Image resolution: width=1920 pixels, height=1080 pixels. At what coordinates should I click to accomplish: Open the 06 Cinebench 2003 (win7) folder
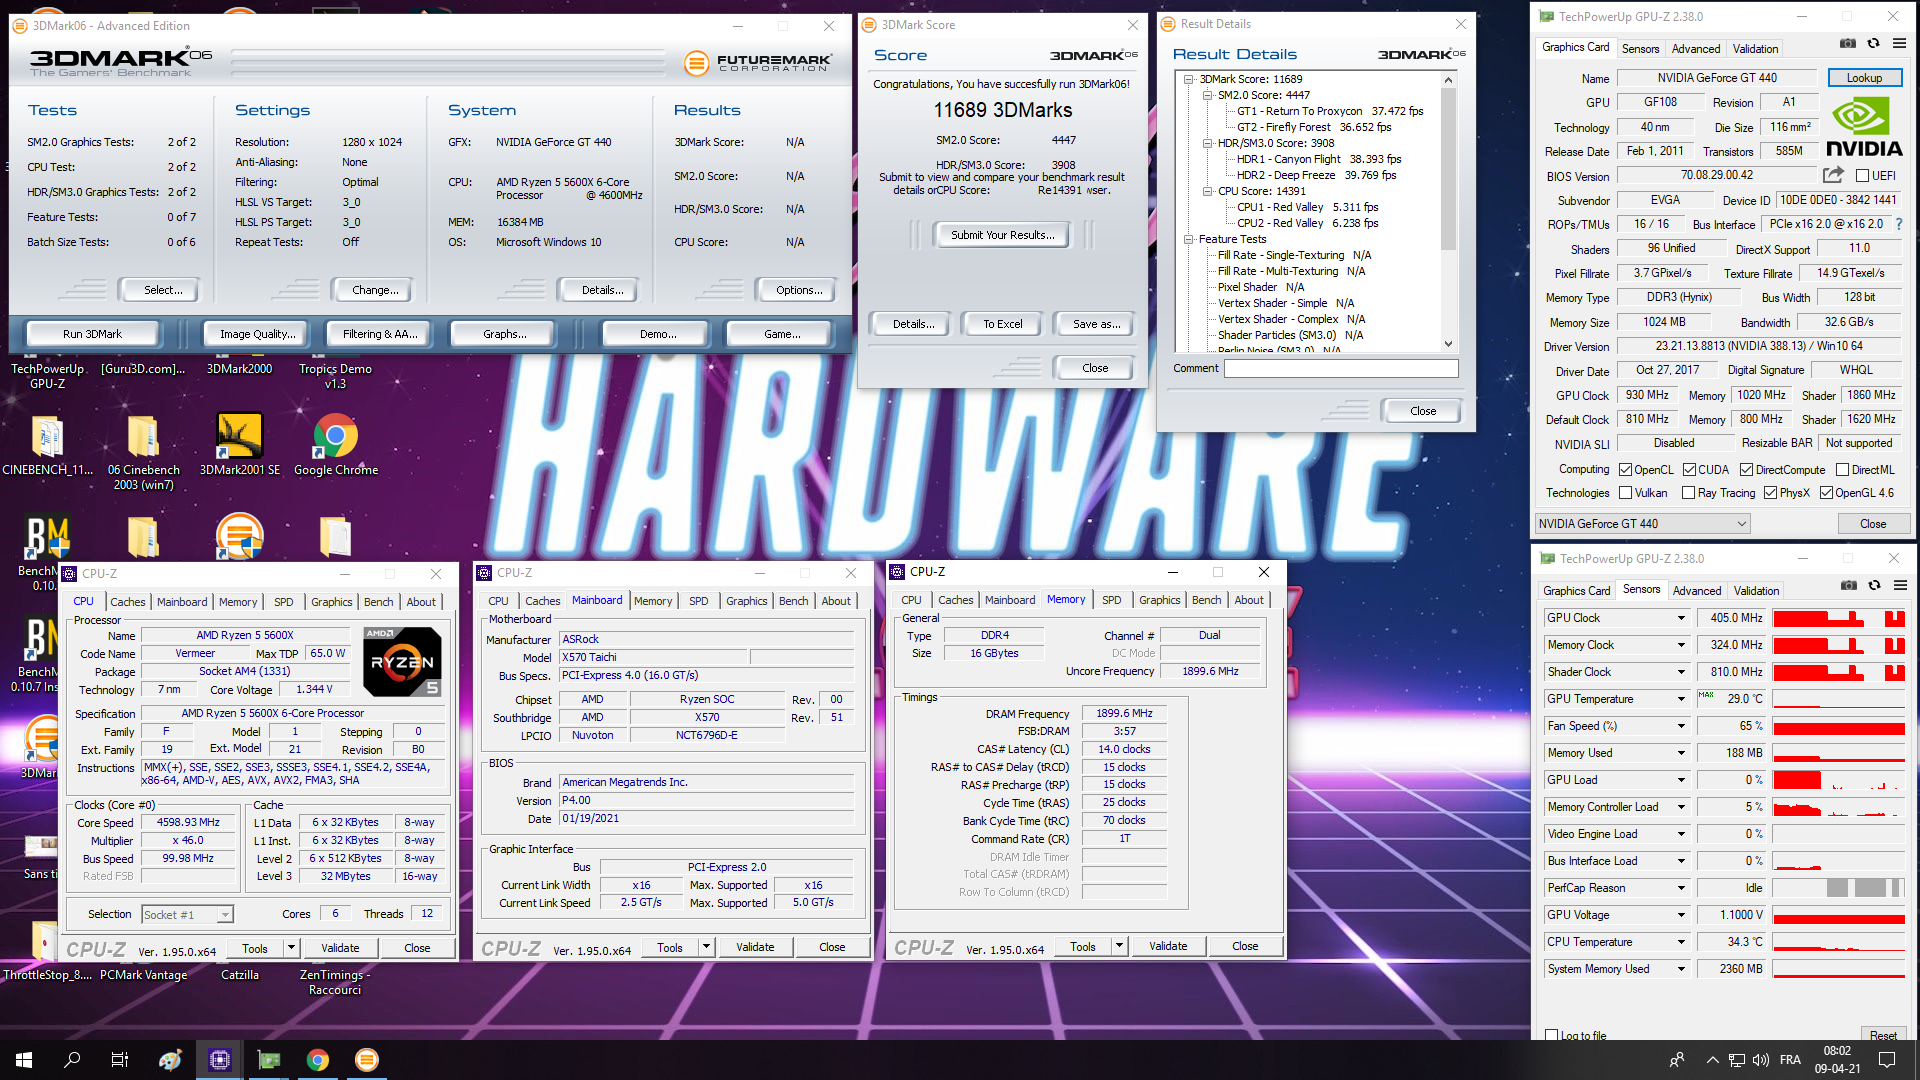(x=144, y=452)
